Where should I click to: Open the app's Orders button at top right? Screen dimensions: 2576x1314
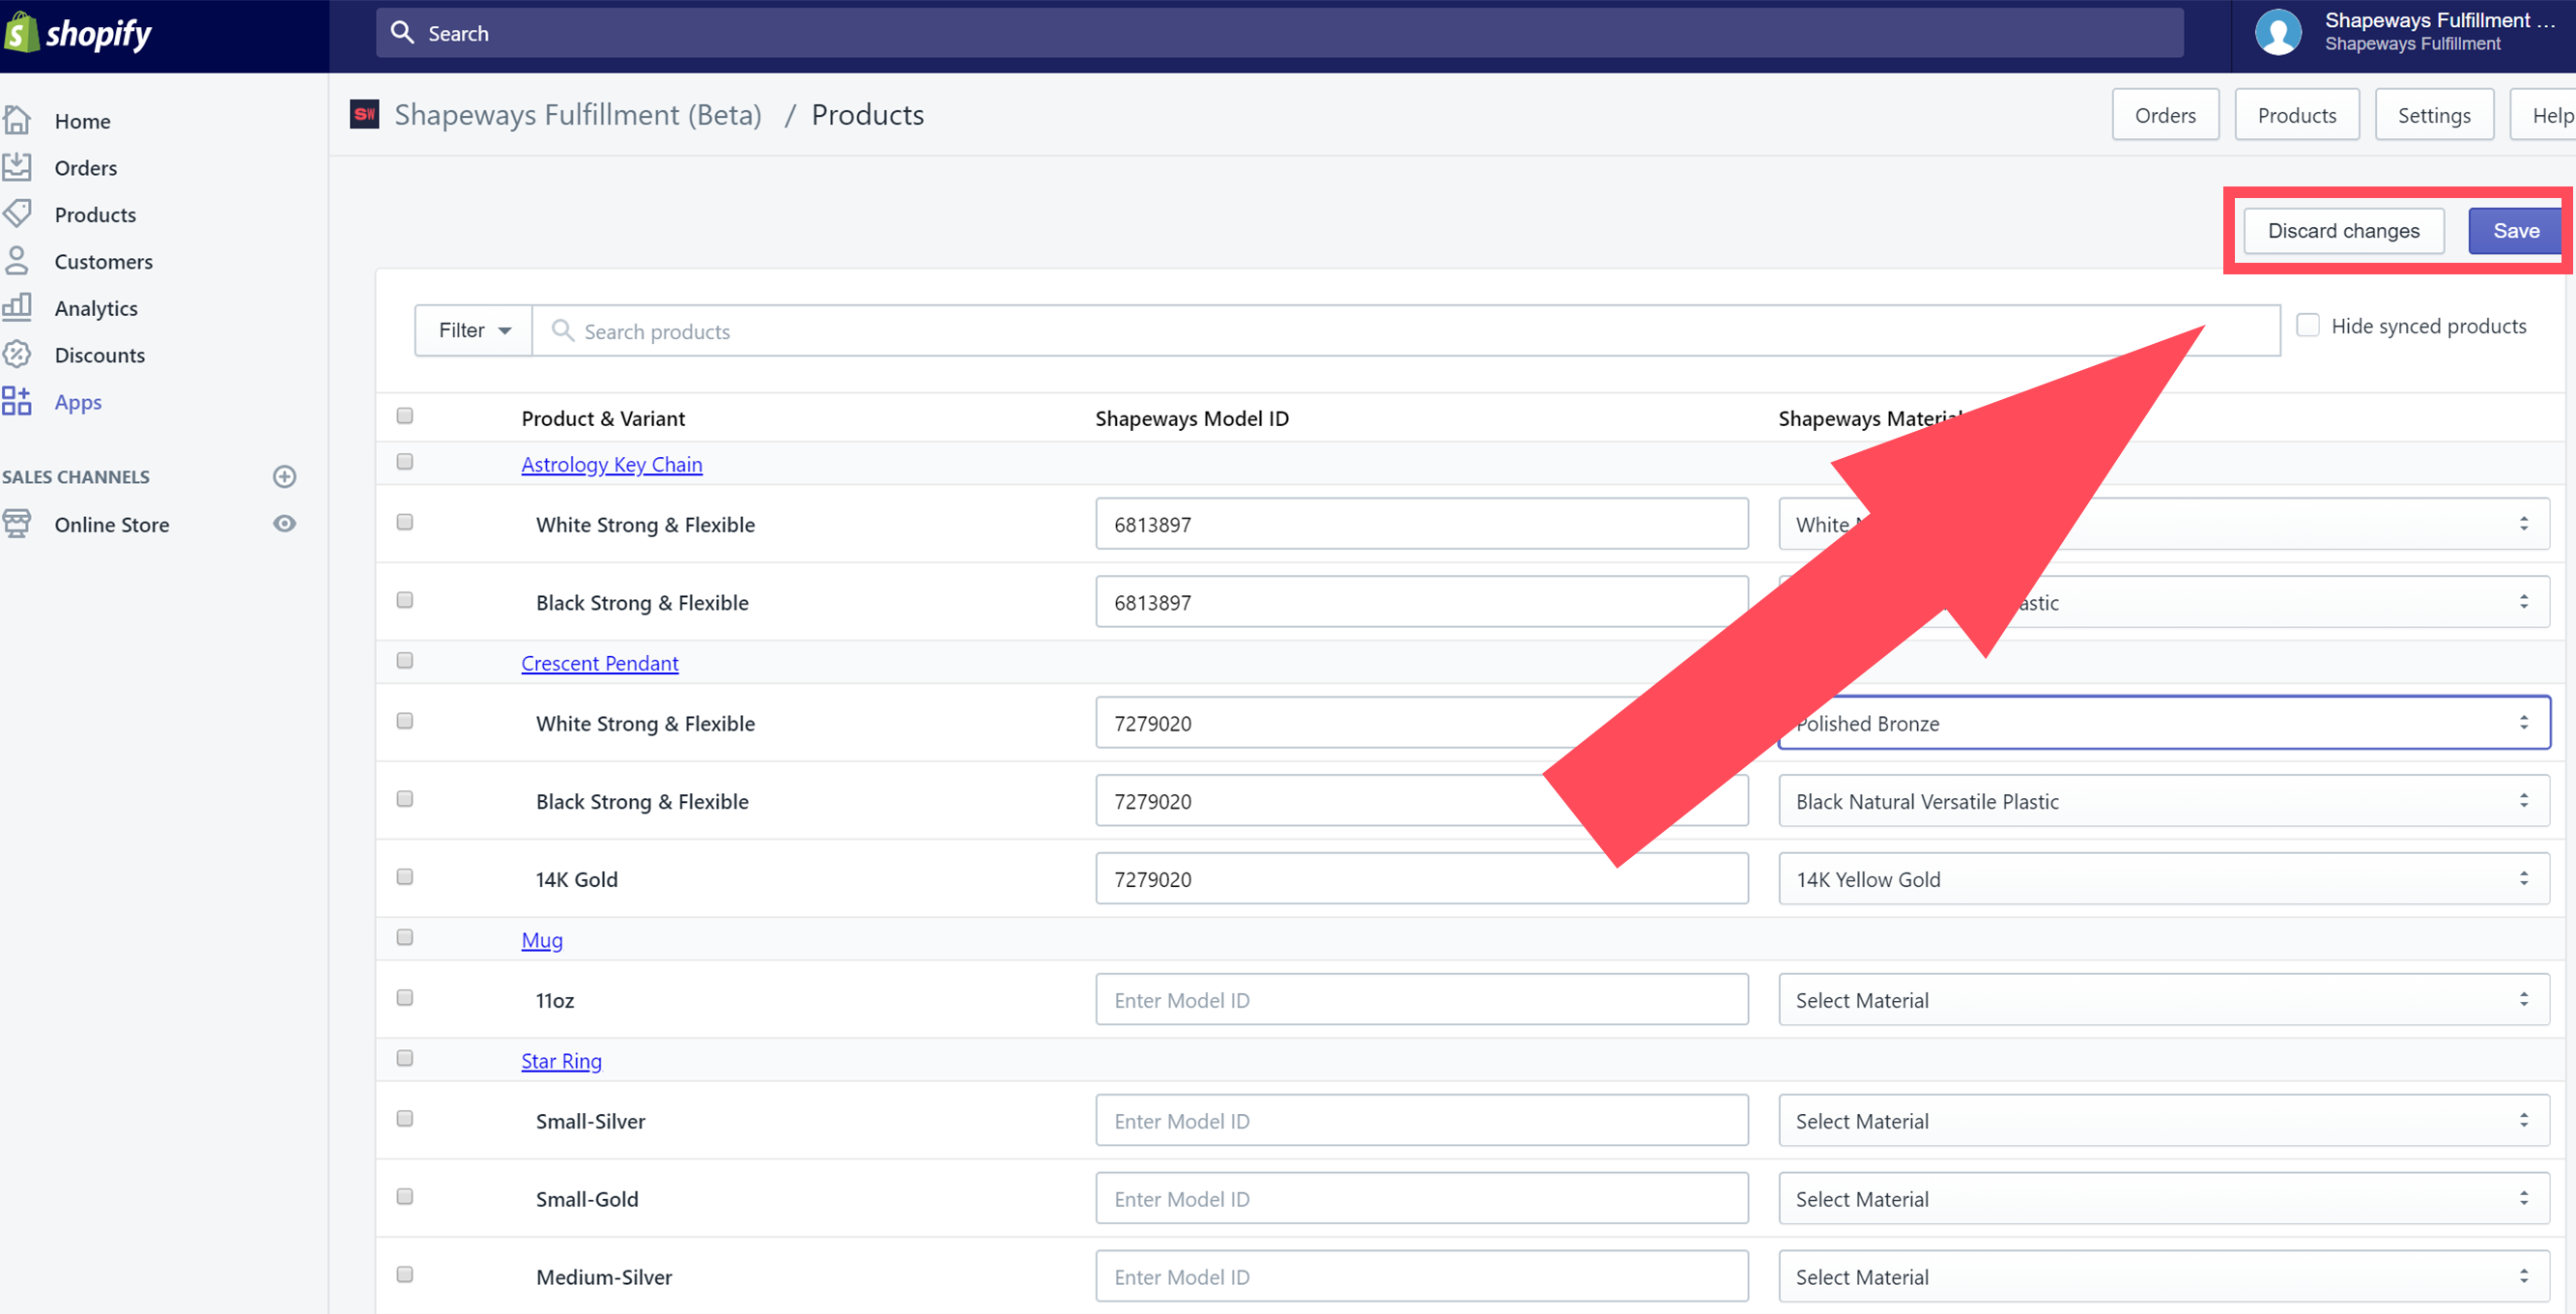tap(2165, 115)
